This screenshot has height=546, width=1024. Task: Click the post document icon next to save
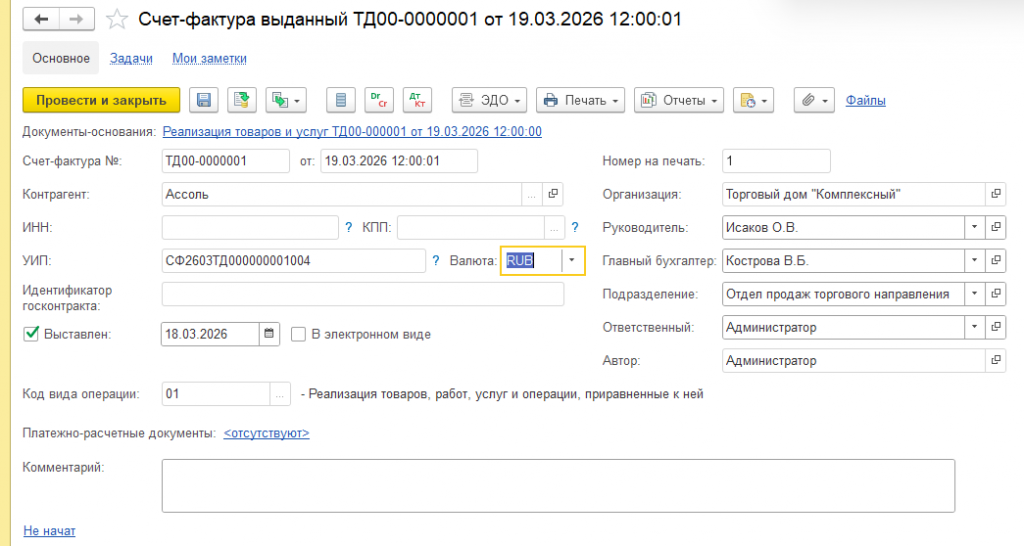(242, 100)
